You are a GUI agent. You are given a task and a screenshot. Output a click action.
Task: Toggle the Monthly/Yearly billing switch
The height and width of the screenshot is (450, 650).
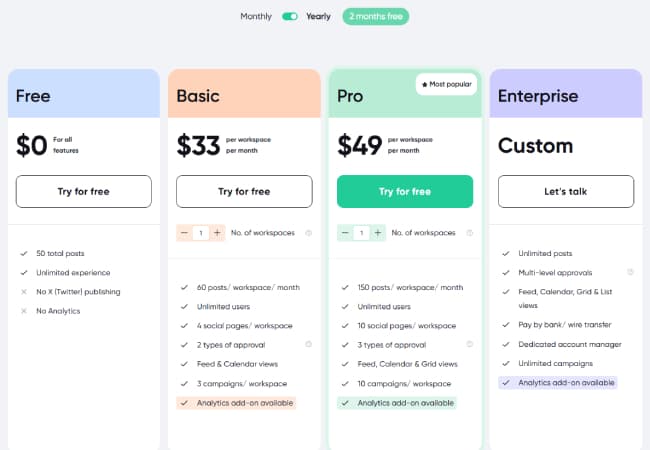point(290,17)
